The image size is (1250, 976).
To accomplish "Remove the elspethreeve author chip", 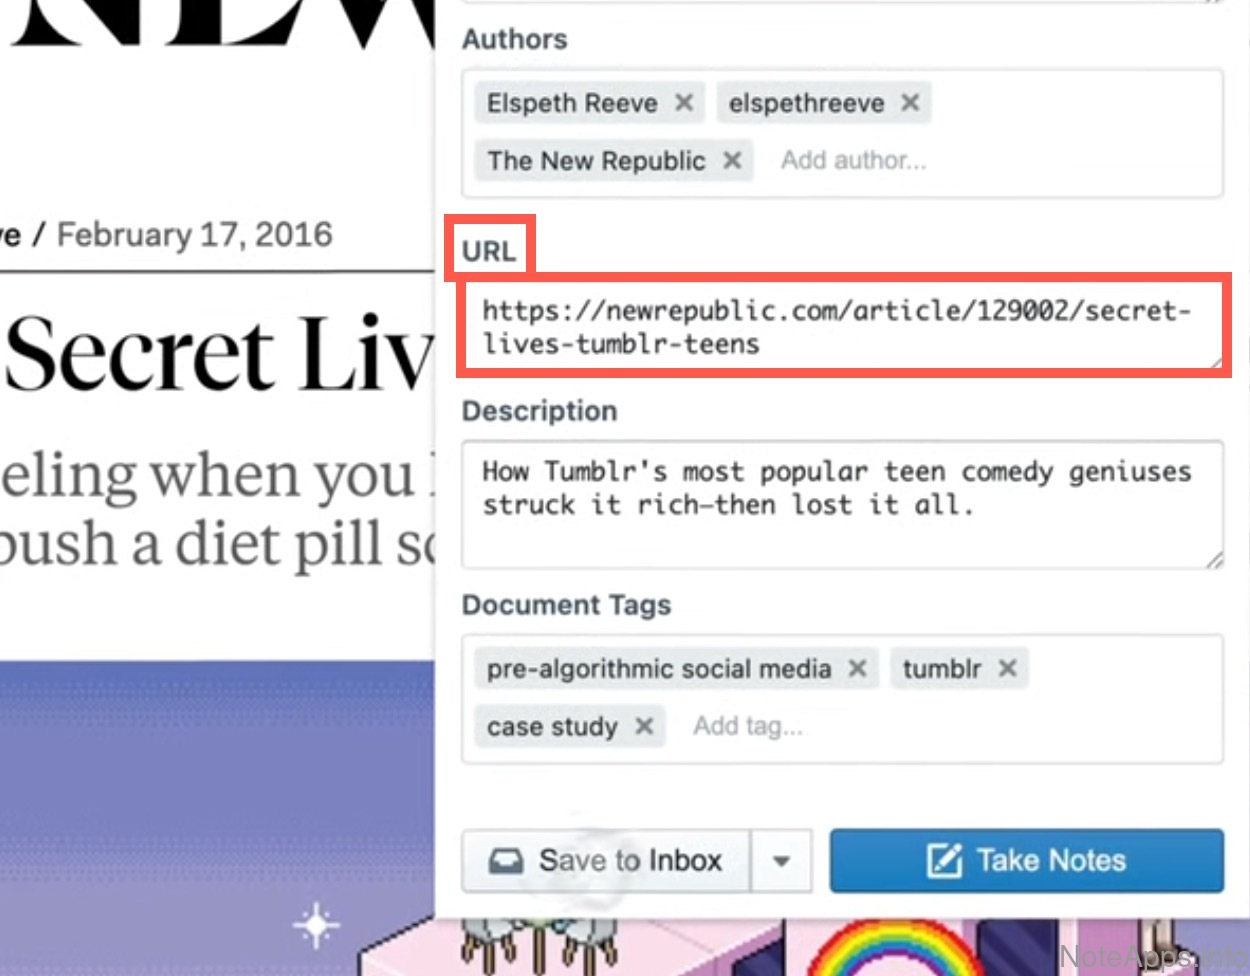I will click(910, 103).
